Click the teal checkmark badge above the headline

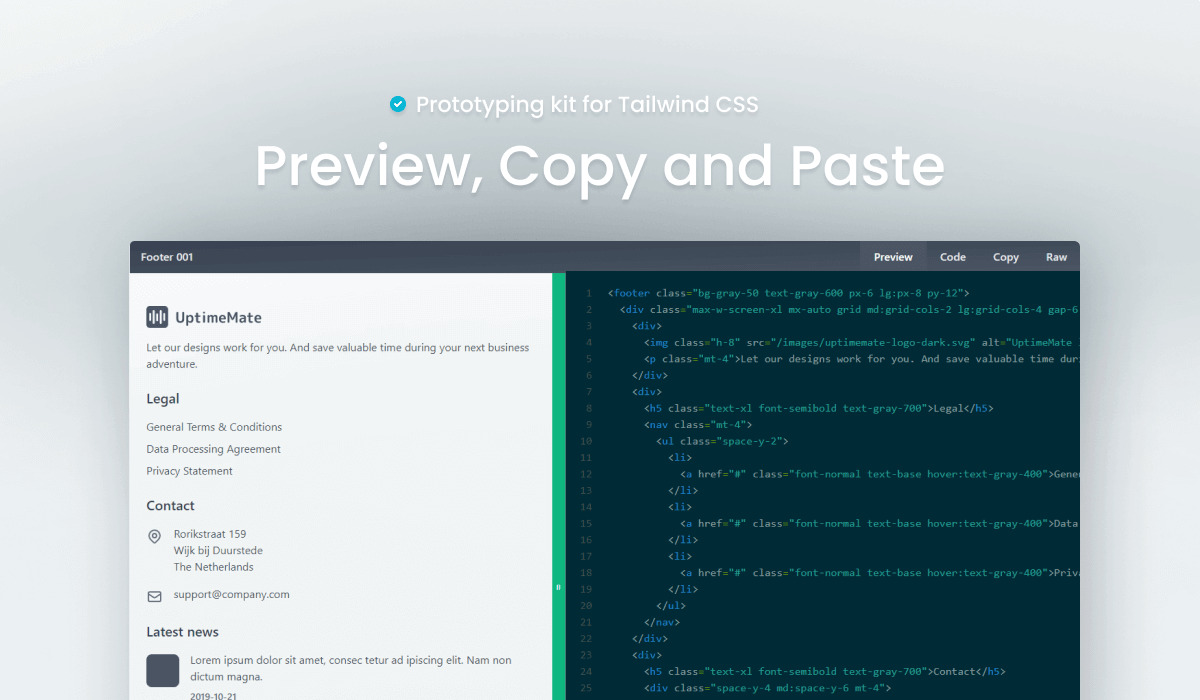[398, 103]
